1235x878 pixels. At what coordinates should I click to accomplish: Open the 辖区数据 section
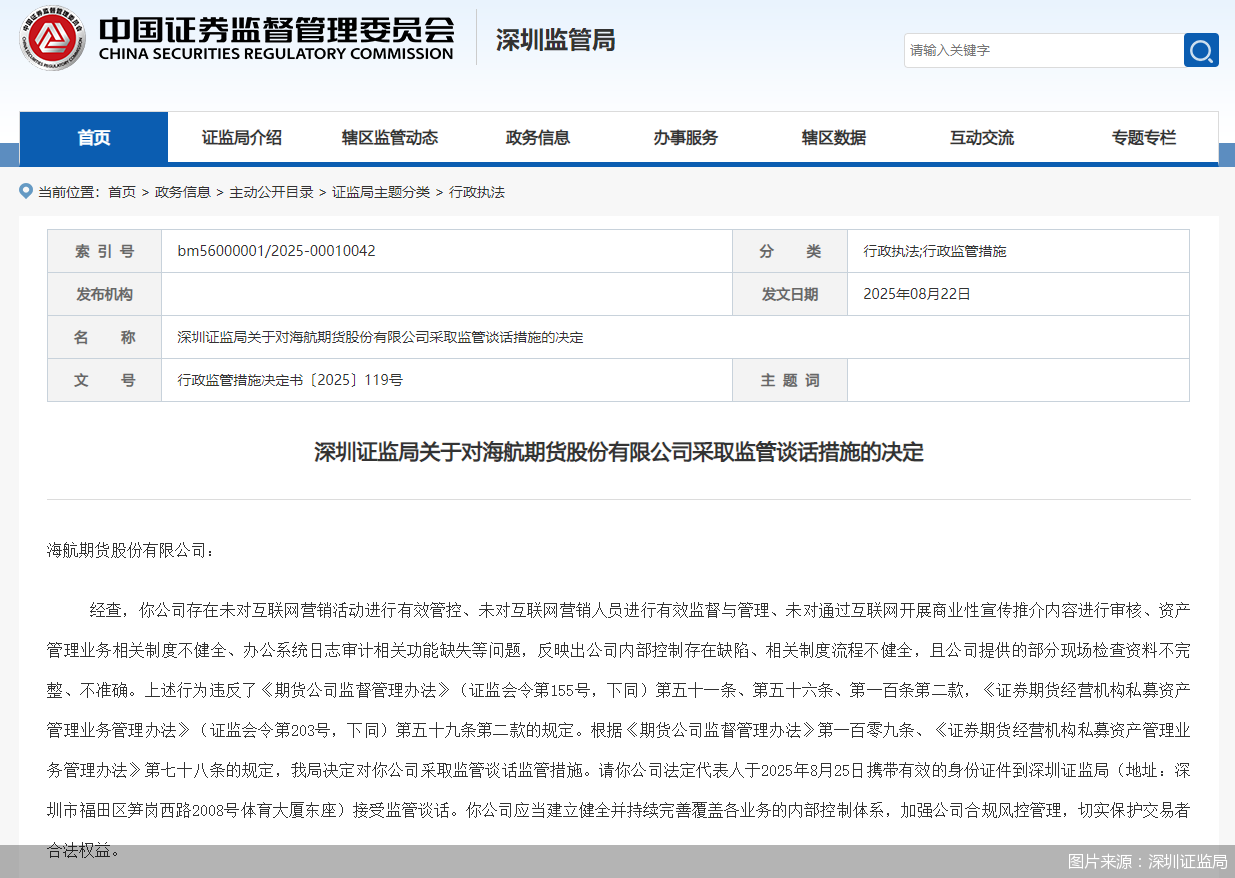(833, 137)
